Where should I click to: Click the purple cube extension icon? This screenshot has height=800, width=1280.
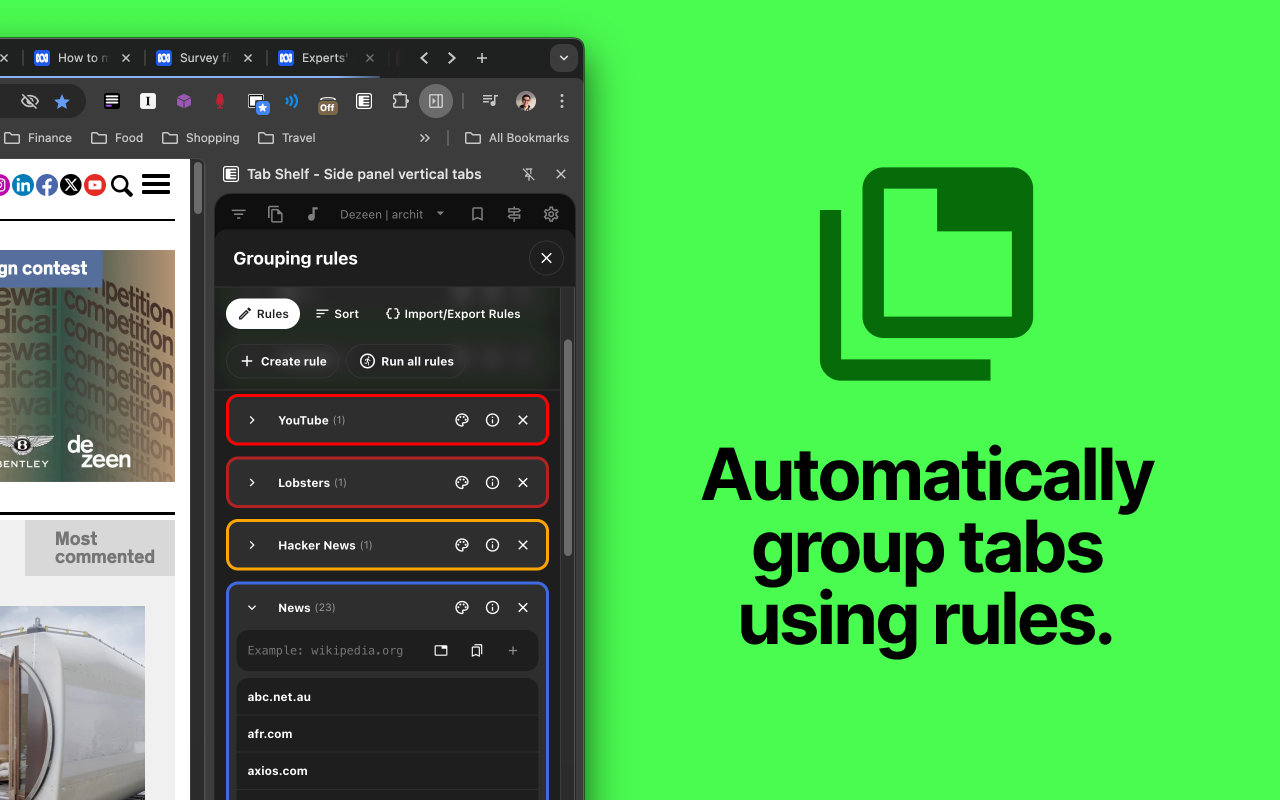pos(184,101)
